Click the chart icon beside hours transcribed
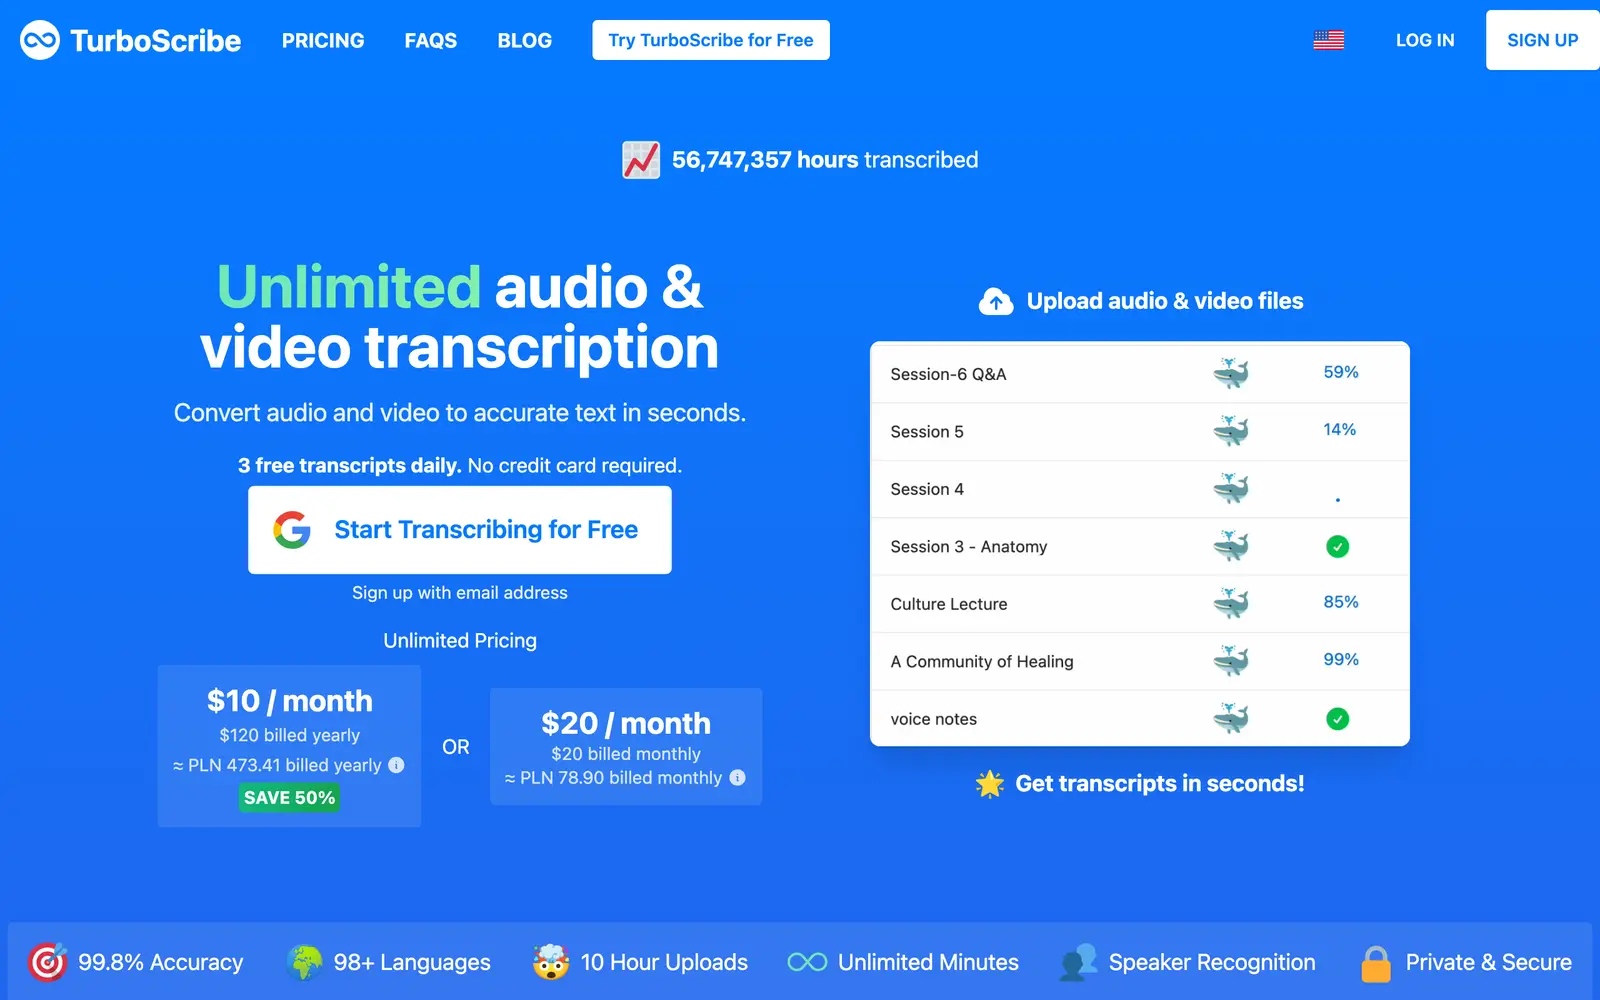The image size is (1600, 1000). (x=641, y=160)
